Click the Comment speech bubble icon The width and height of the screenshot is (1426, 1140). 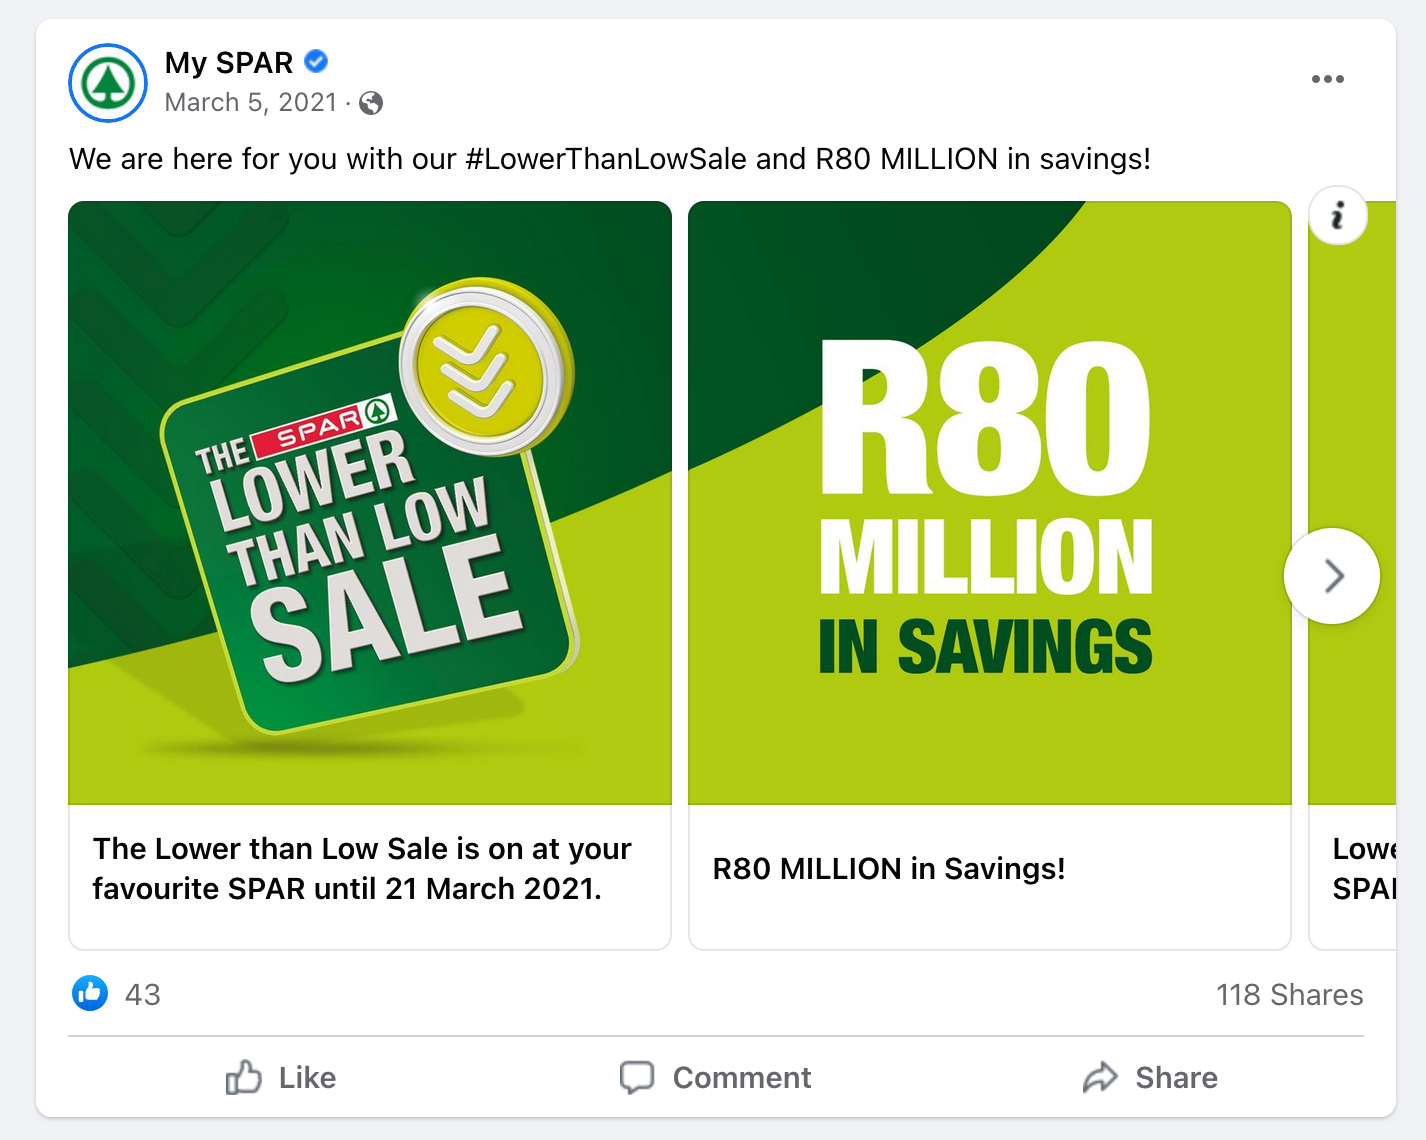[x=637, y=1077]
